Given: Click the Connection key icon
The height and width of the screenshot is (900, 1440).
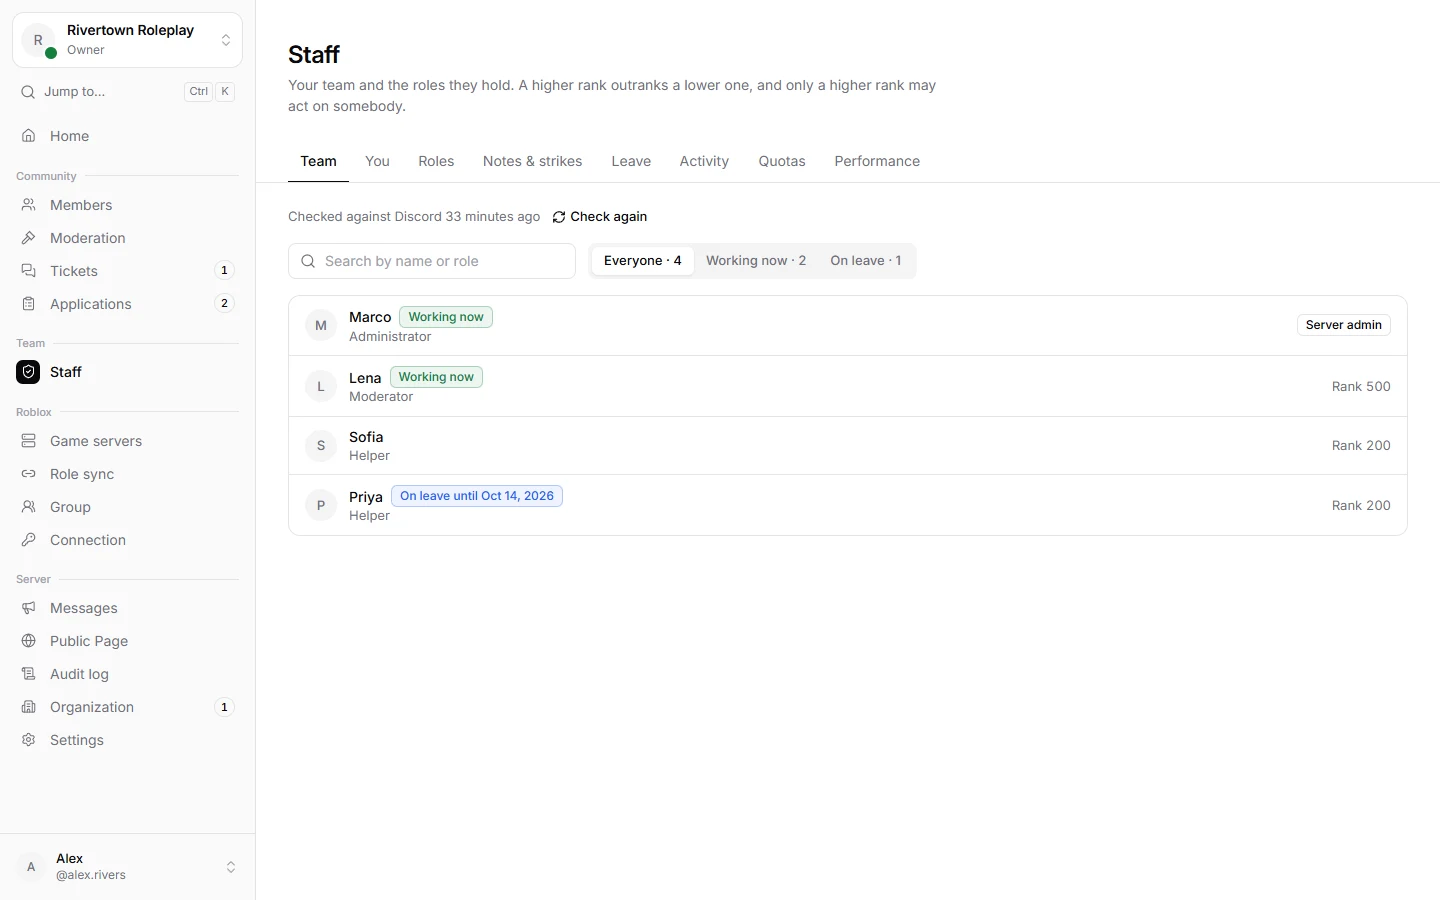Looking at the screenshot, I should [29, 540].
